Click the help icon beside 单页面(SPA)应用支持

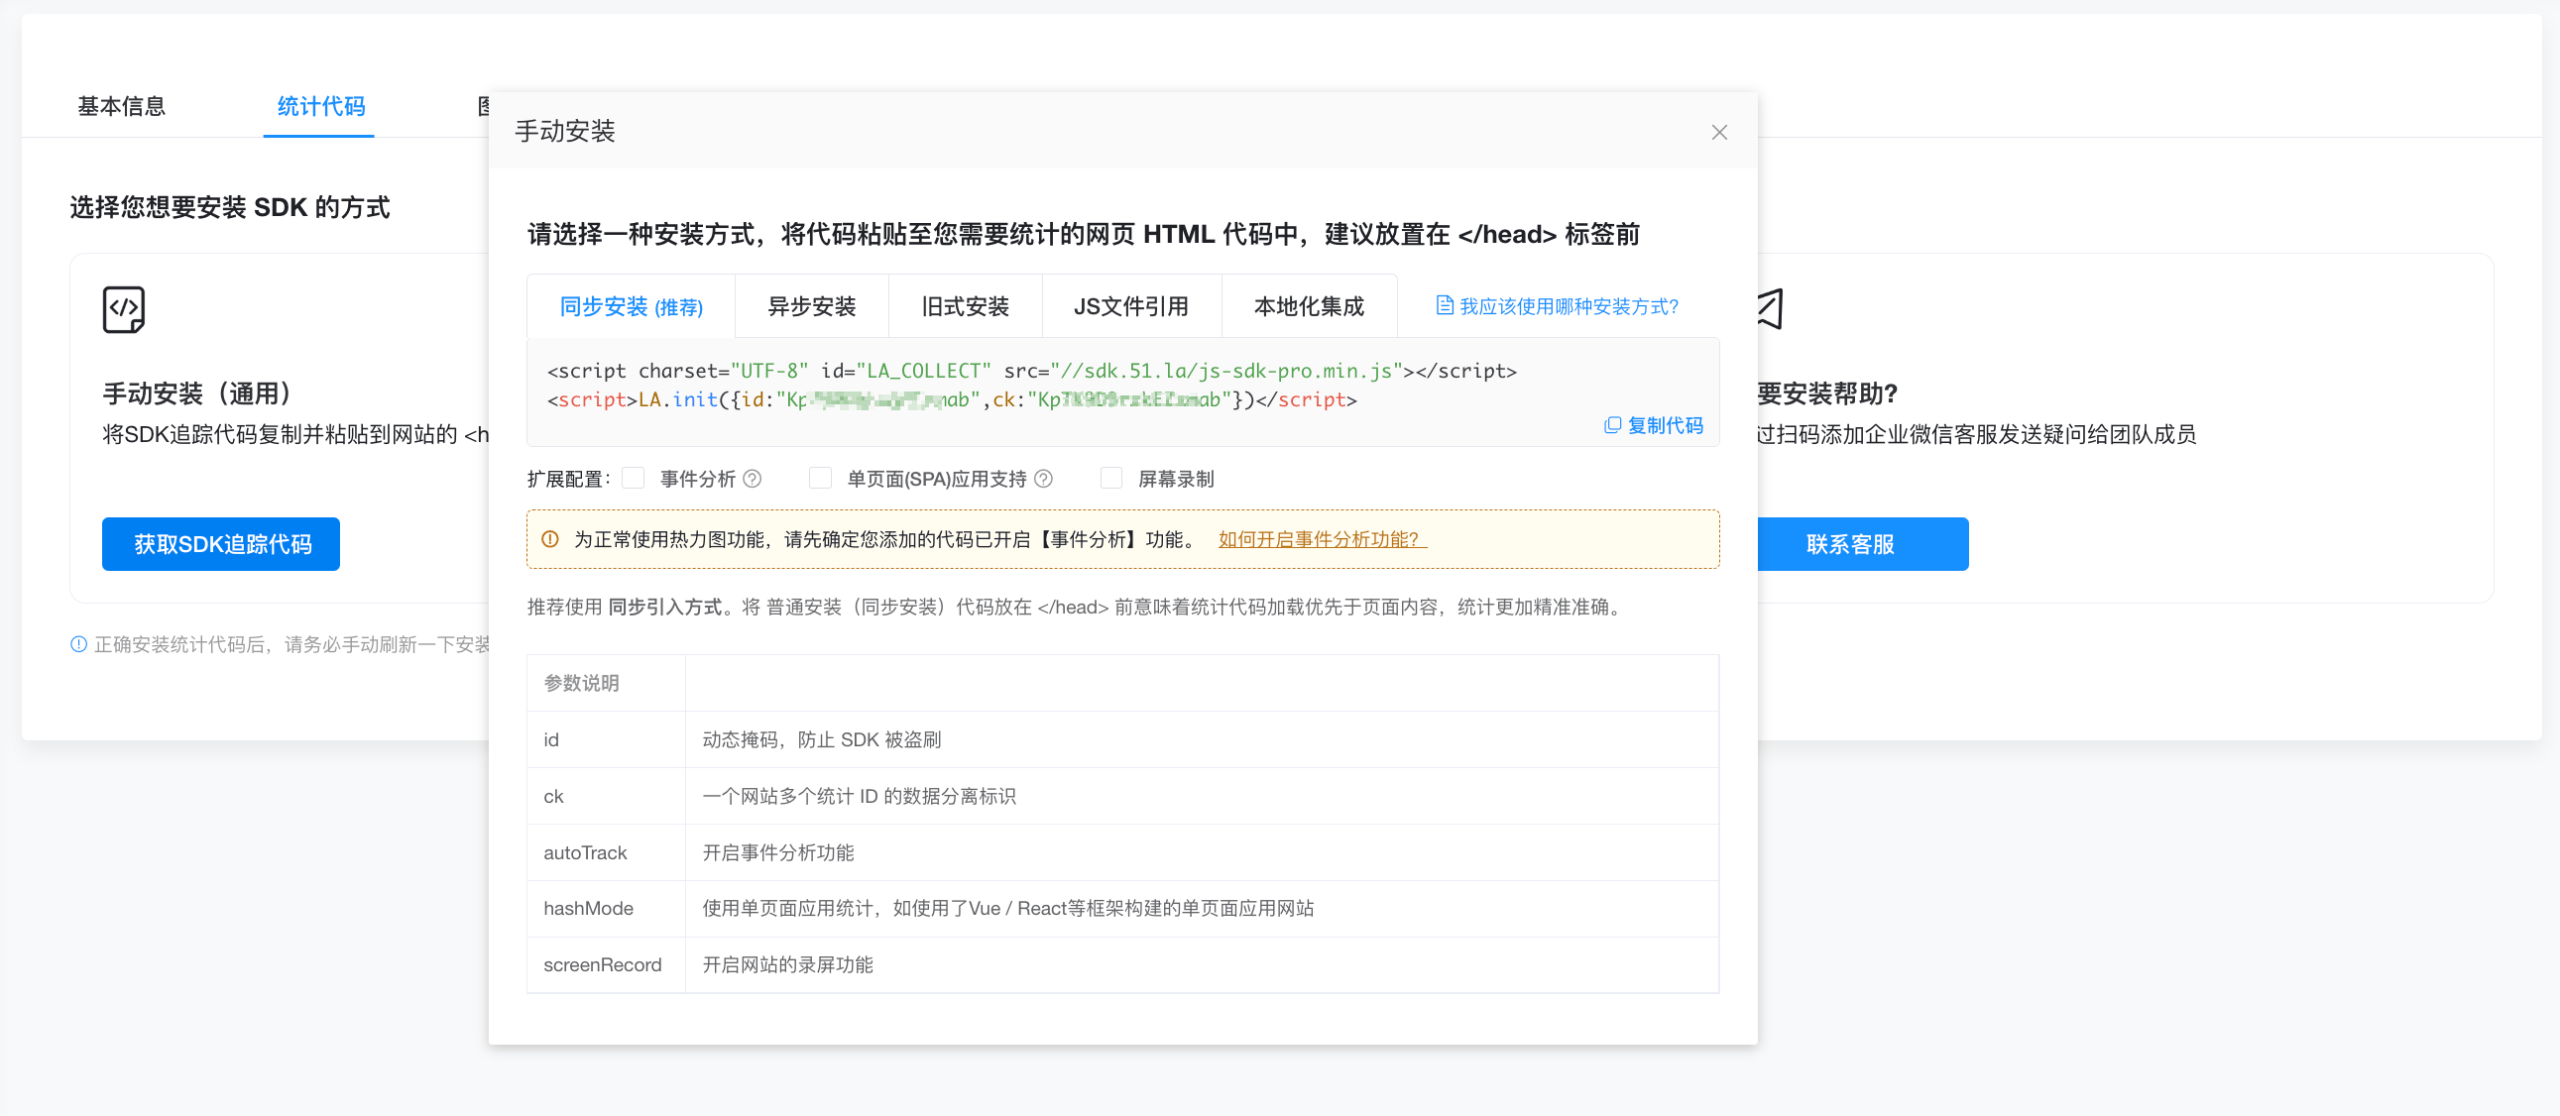click(x=1043, y=479)
